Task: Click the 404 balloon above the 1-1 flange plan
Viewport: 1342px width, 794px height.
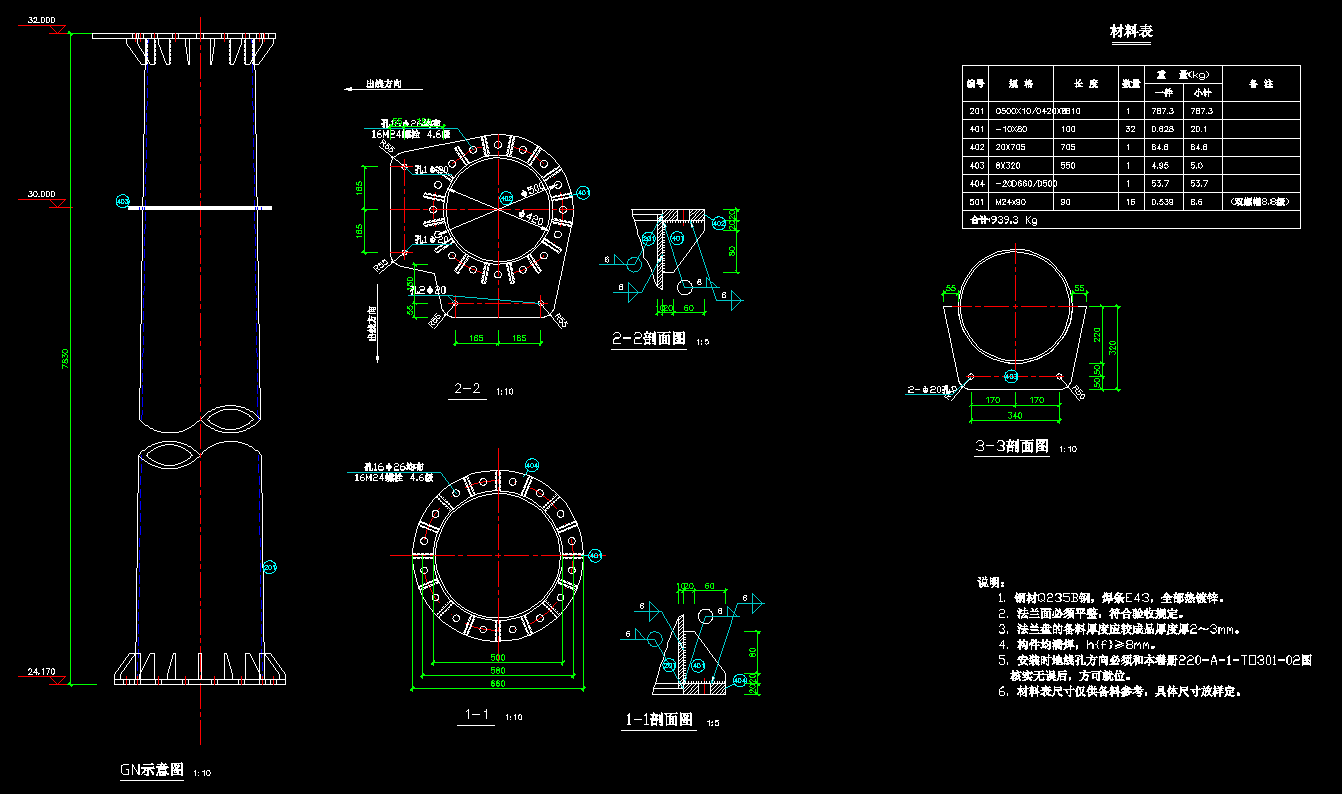Action: pos(532,465)
